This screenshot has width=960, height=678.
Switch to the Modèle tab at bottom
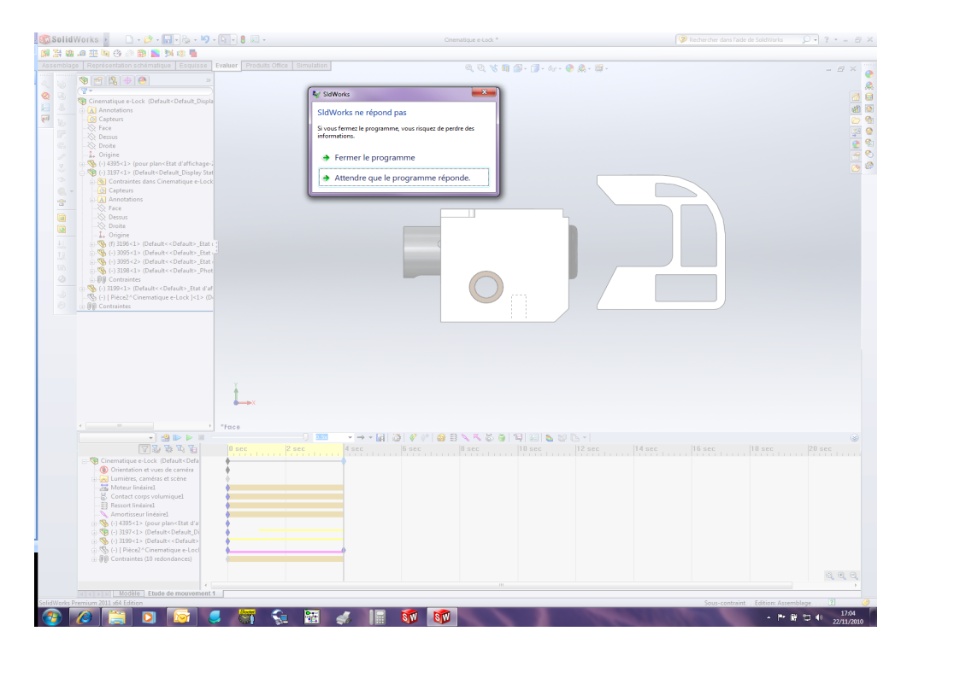coord(129,593)
